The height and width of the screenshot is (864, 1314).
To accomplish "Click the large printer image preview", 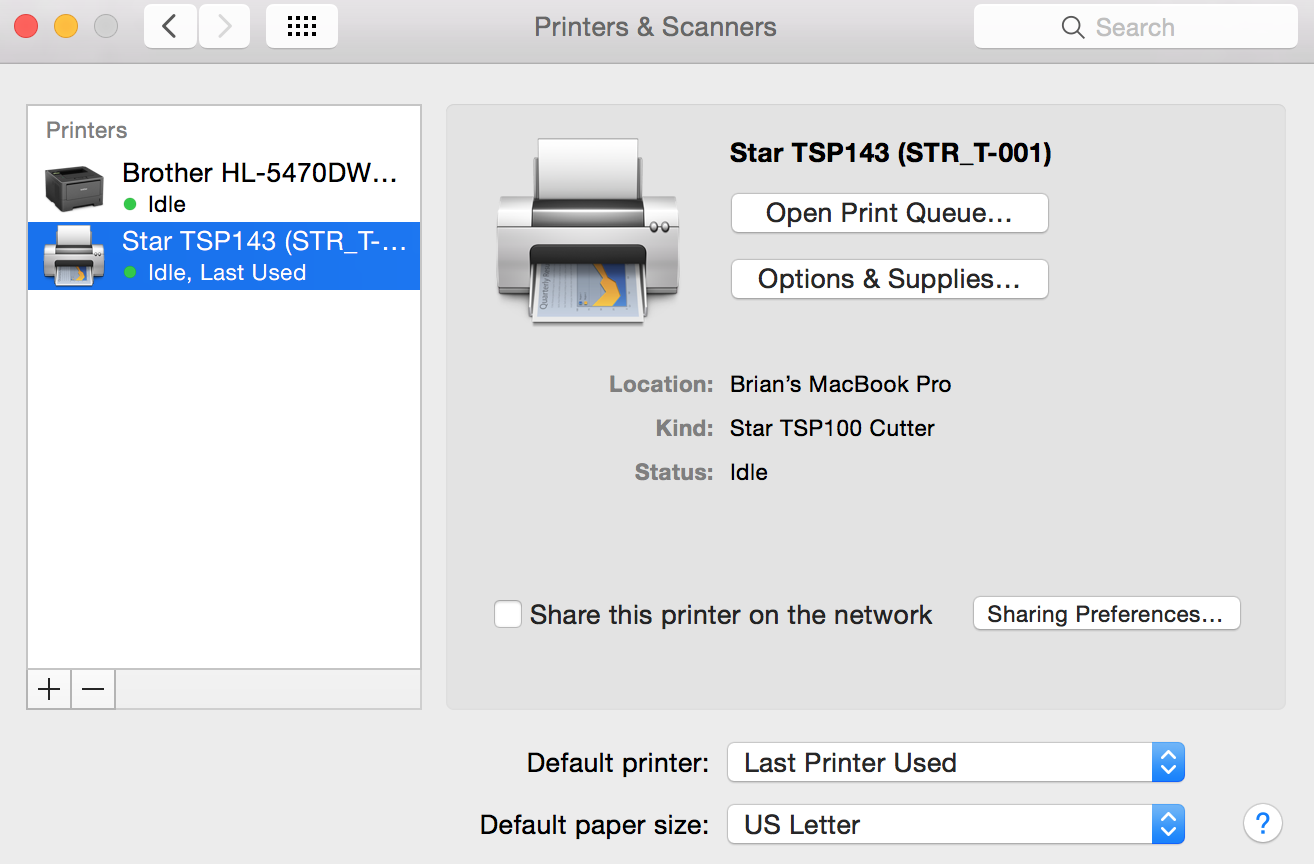I will (x=588, y=232).
